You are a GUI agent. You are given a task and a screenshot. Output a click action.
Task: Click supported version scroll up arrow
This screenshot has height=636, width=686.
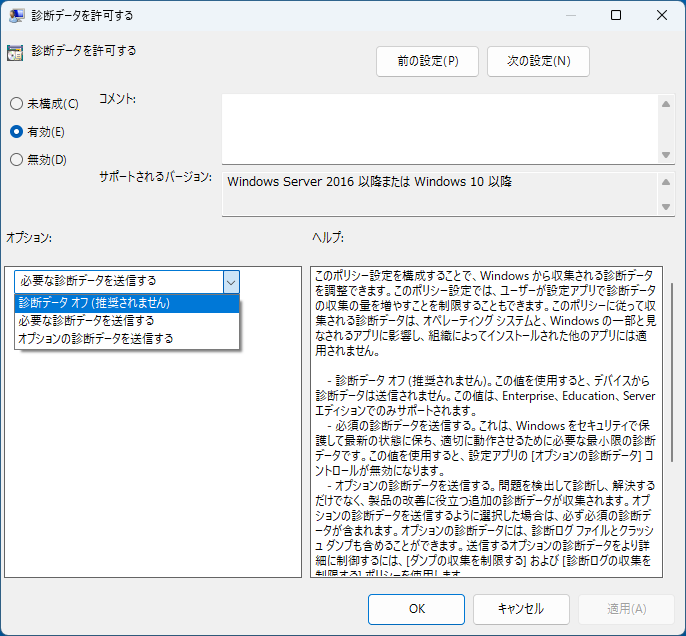pos(666,182)
